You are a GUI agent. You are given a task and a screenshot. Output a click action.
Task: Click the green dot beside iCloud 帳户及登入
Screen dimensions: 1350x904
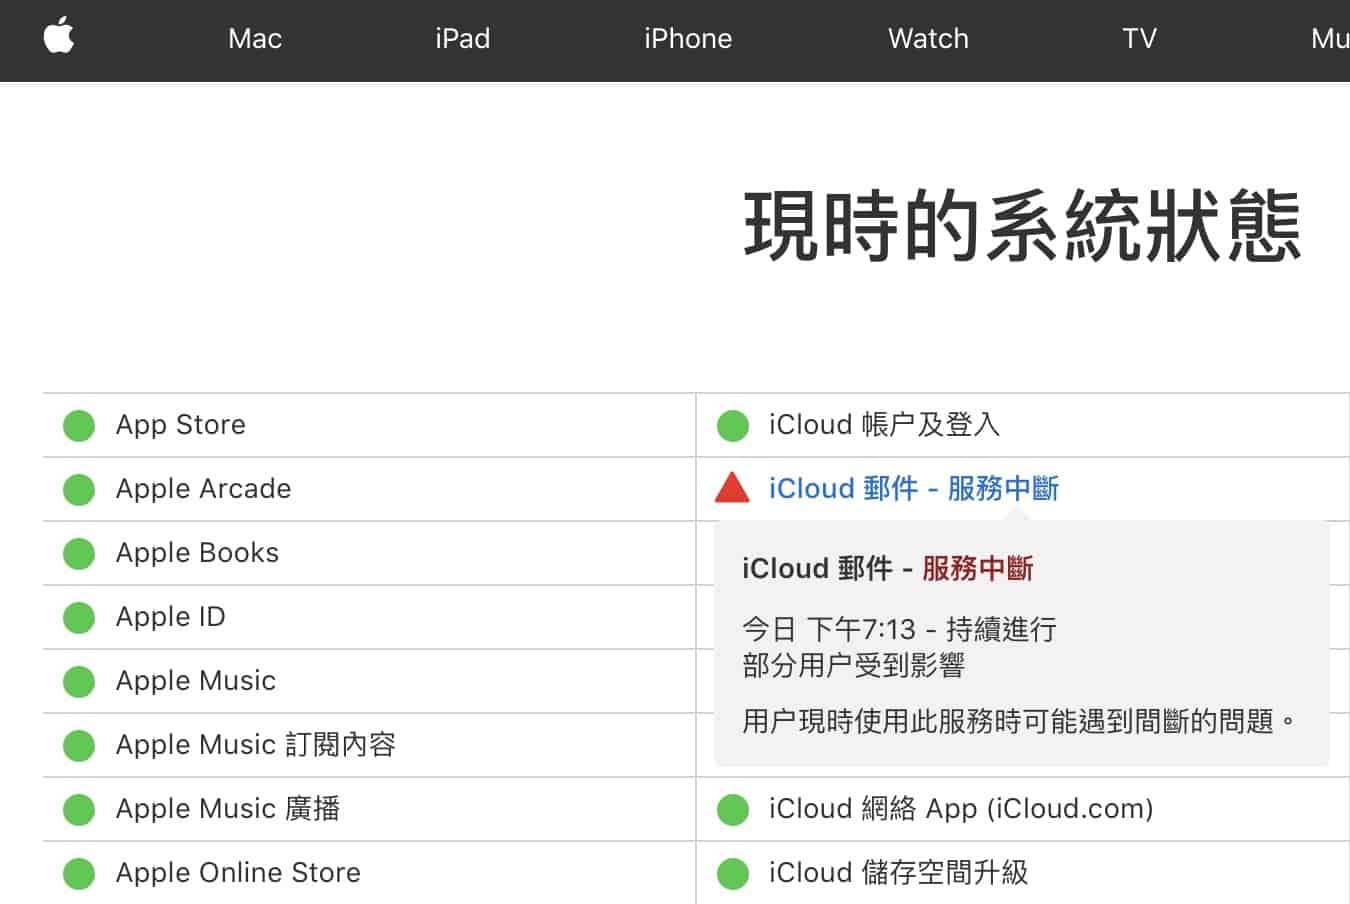coord(733,425)
